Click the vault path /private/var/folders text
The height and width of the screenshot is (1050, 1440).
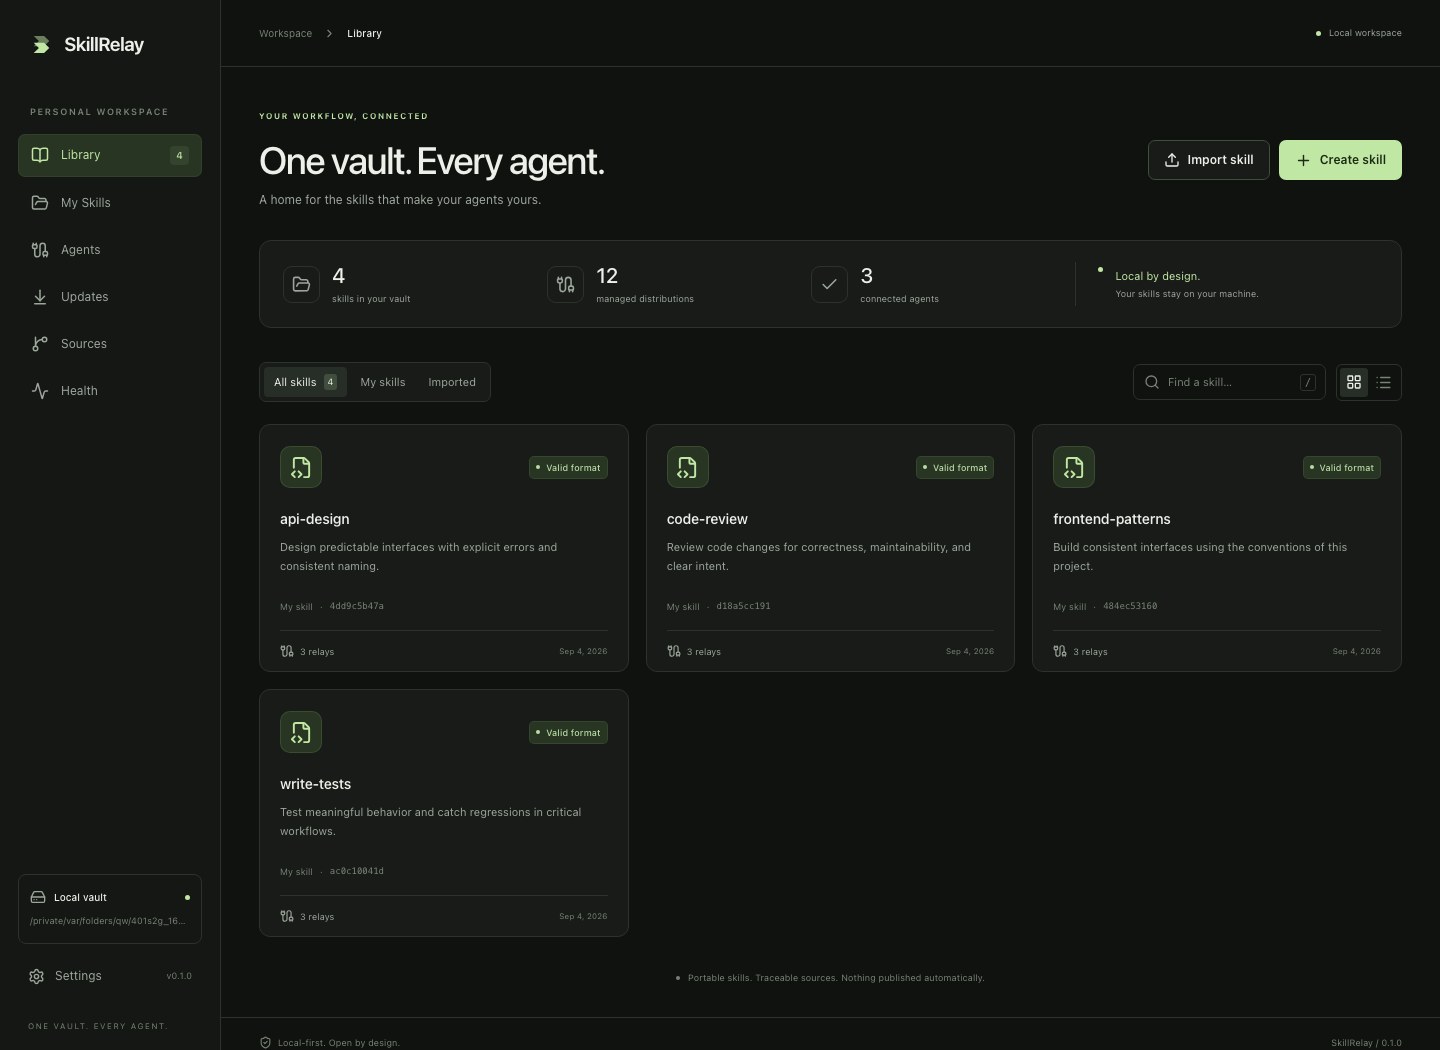pyautogui.click(x=108, y=921)
